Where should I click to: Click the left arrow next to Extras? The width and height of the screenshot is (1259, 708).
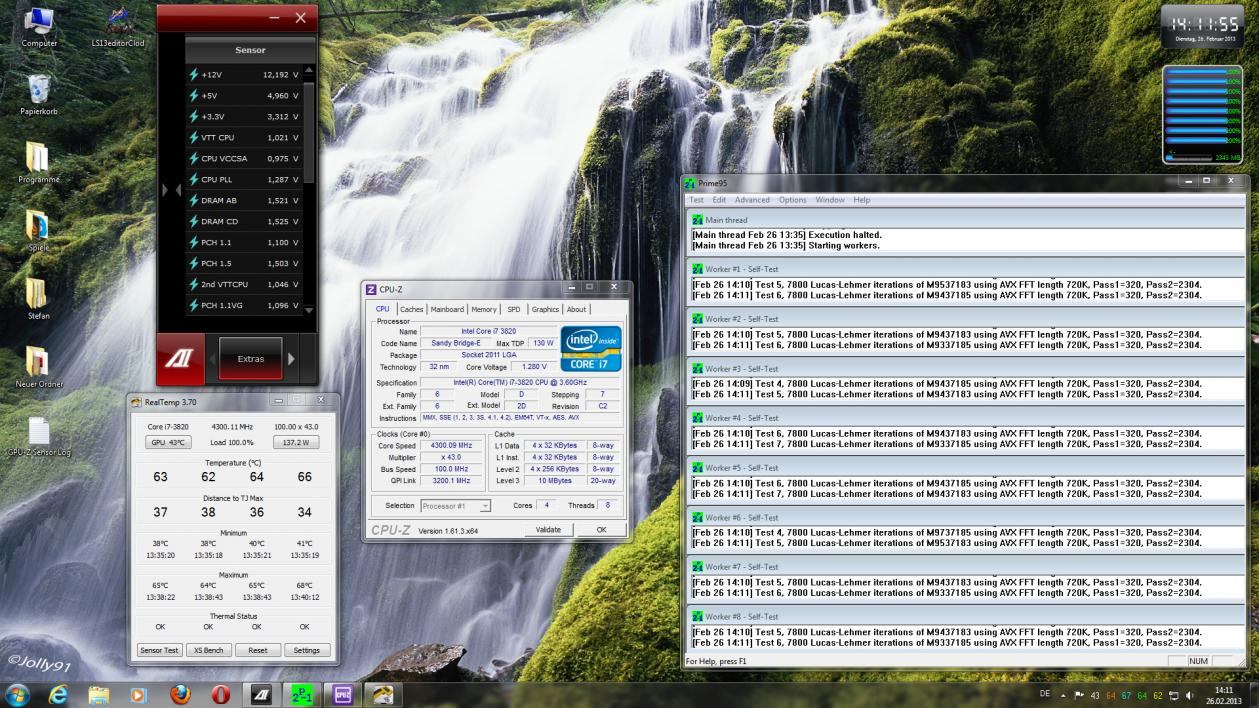click(212, 359)
